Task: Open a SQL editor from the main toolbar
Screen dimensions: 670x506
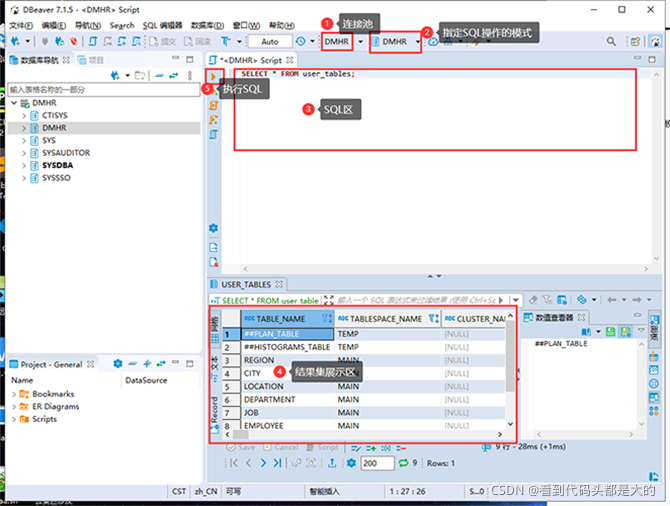Action: click(x=93, y=41)
